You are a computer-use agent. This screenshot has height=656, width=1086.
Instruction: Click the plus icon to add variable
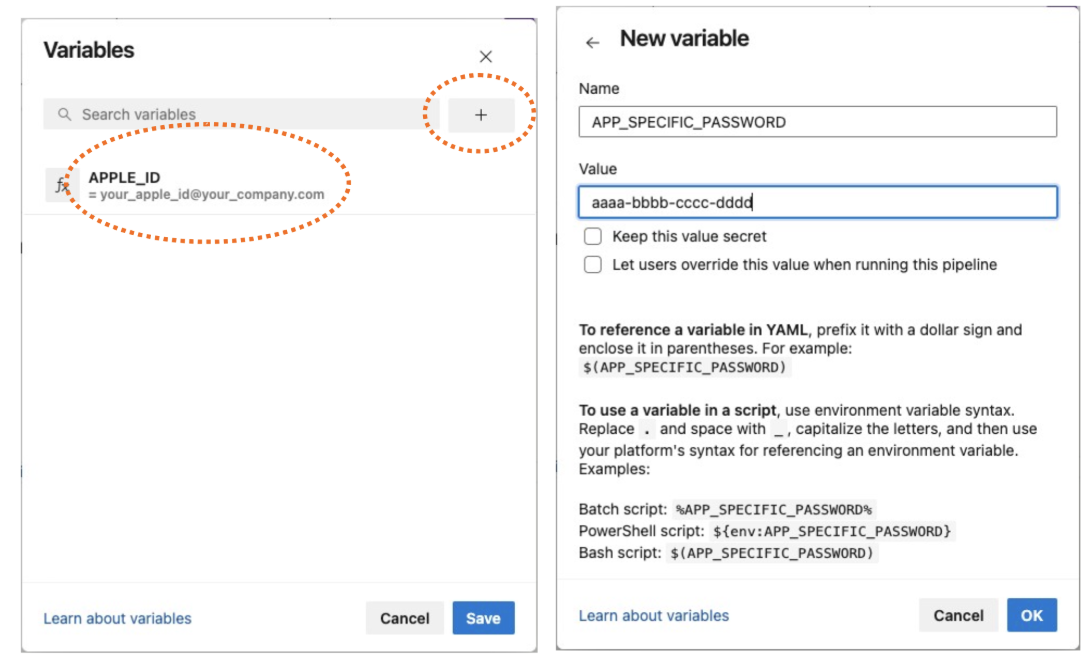pos(481,115)
